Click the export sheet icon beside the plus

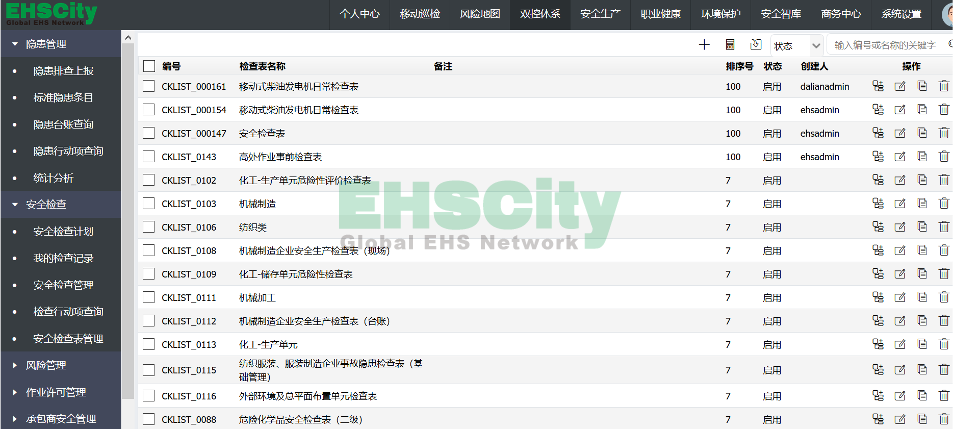pyautogui.click(x=730, y=44)
